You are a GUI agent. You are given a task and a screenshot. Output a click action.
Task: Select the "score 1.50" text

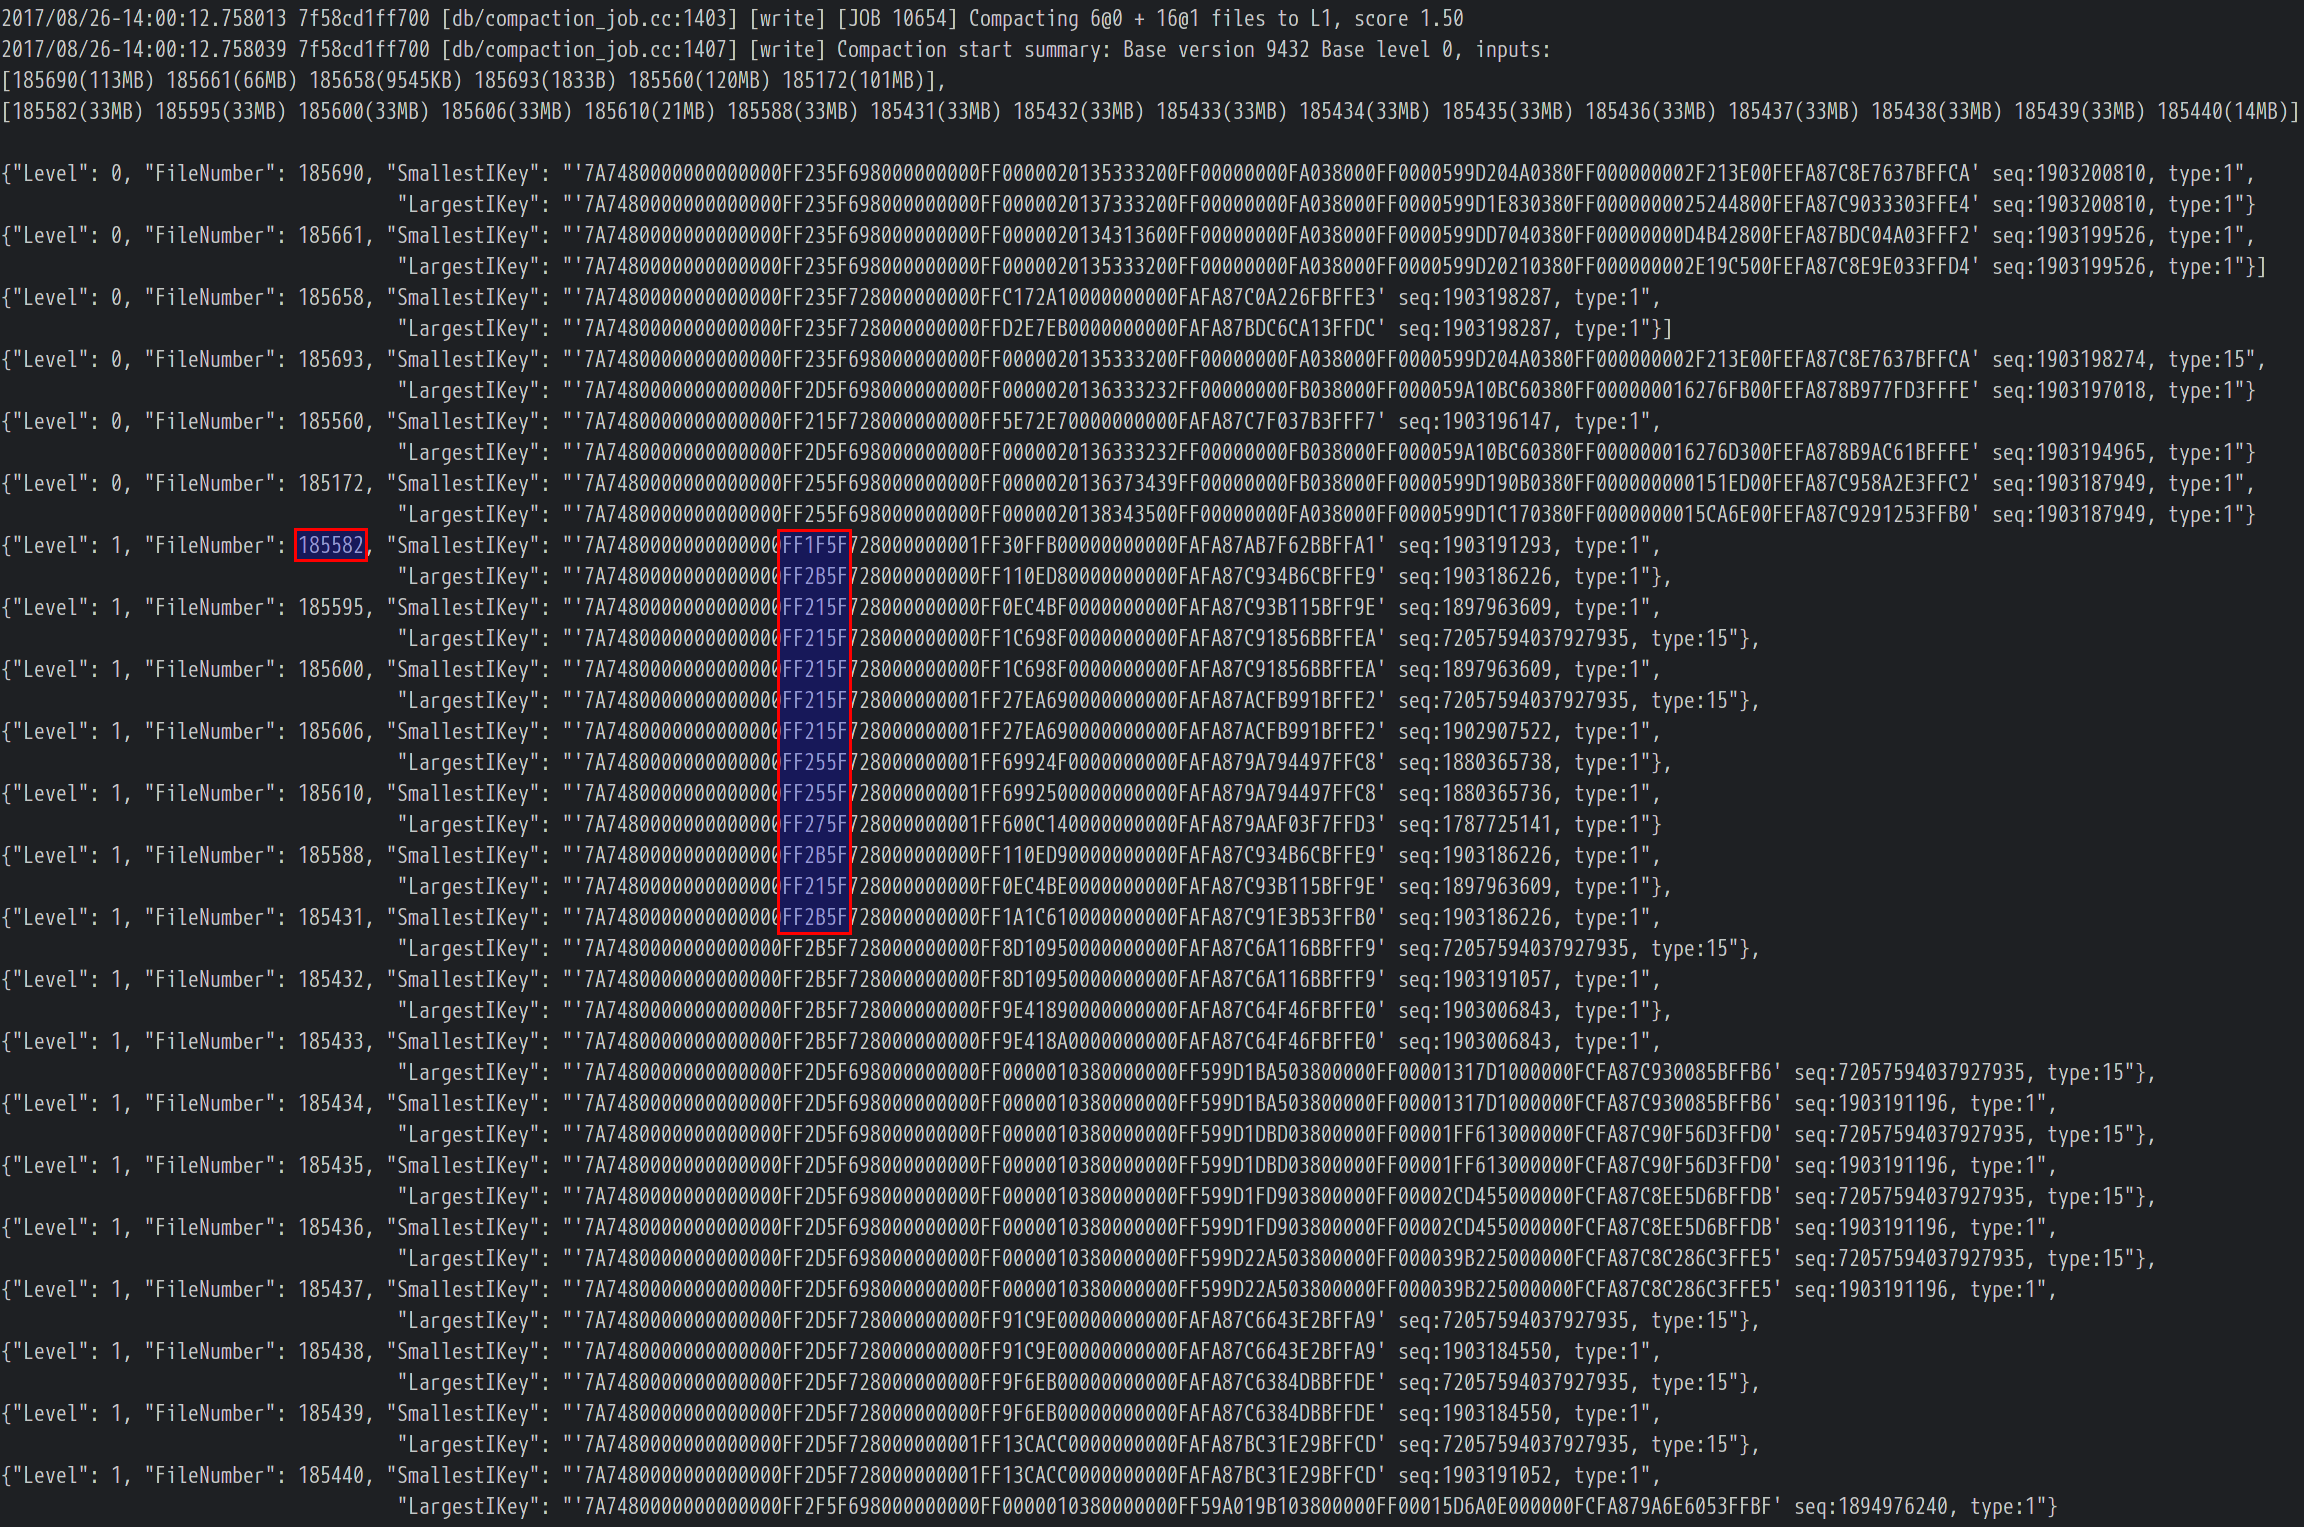(x=1409, y=19)
